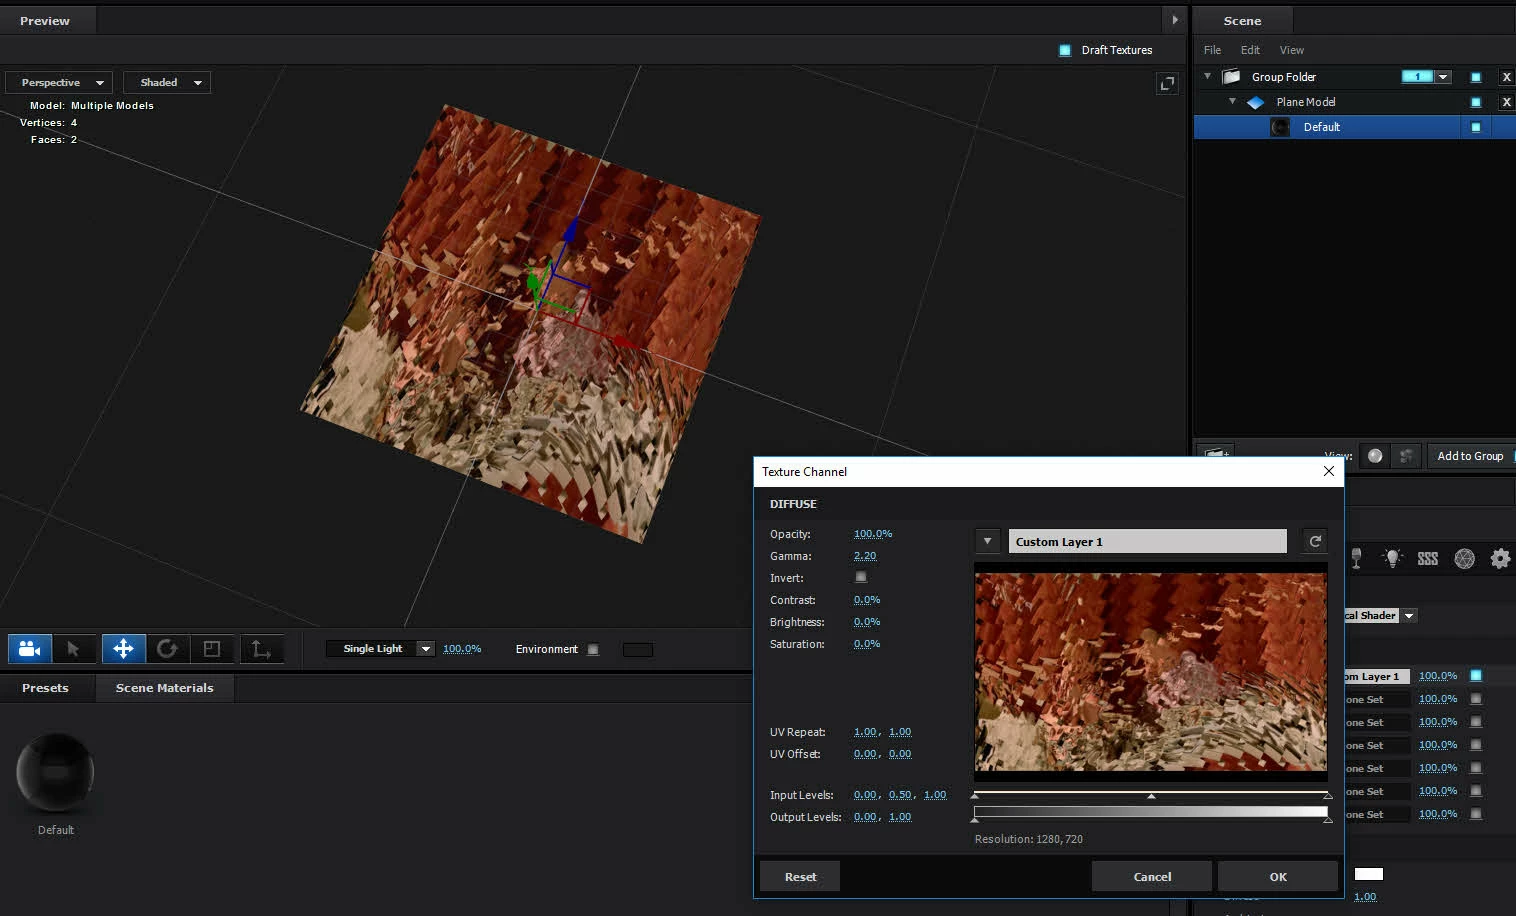Screen dimensions: 1516x916
Task: Open the Edit menu in Scene panel
Action: point(1250,50)
